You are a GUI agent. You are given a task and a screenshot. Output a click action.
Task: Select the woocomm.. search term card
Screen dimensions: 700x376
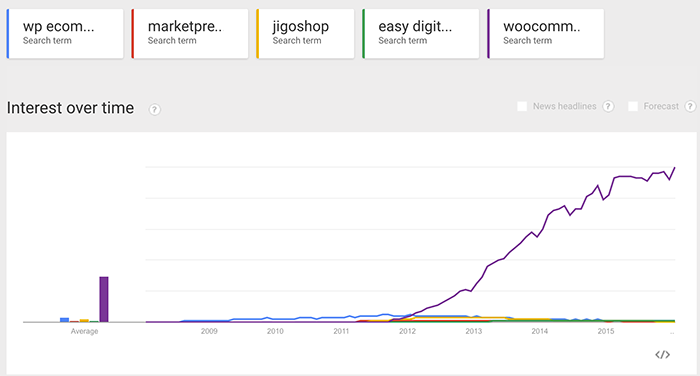click(546, 33)
